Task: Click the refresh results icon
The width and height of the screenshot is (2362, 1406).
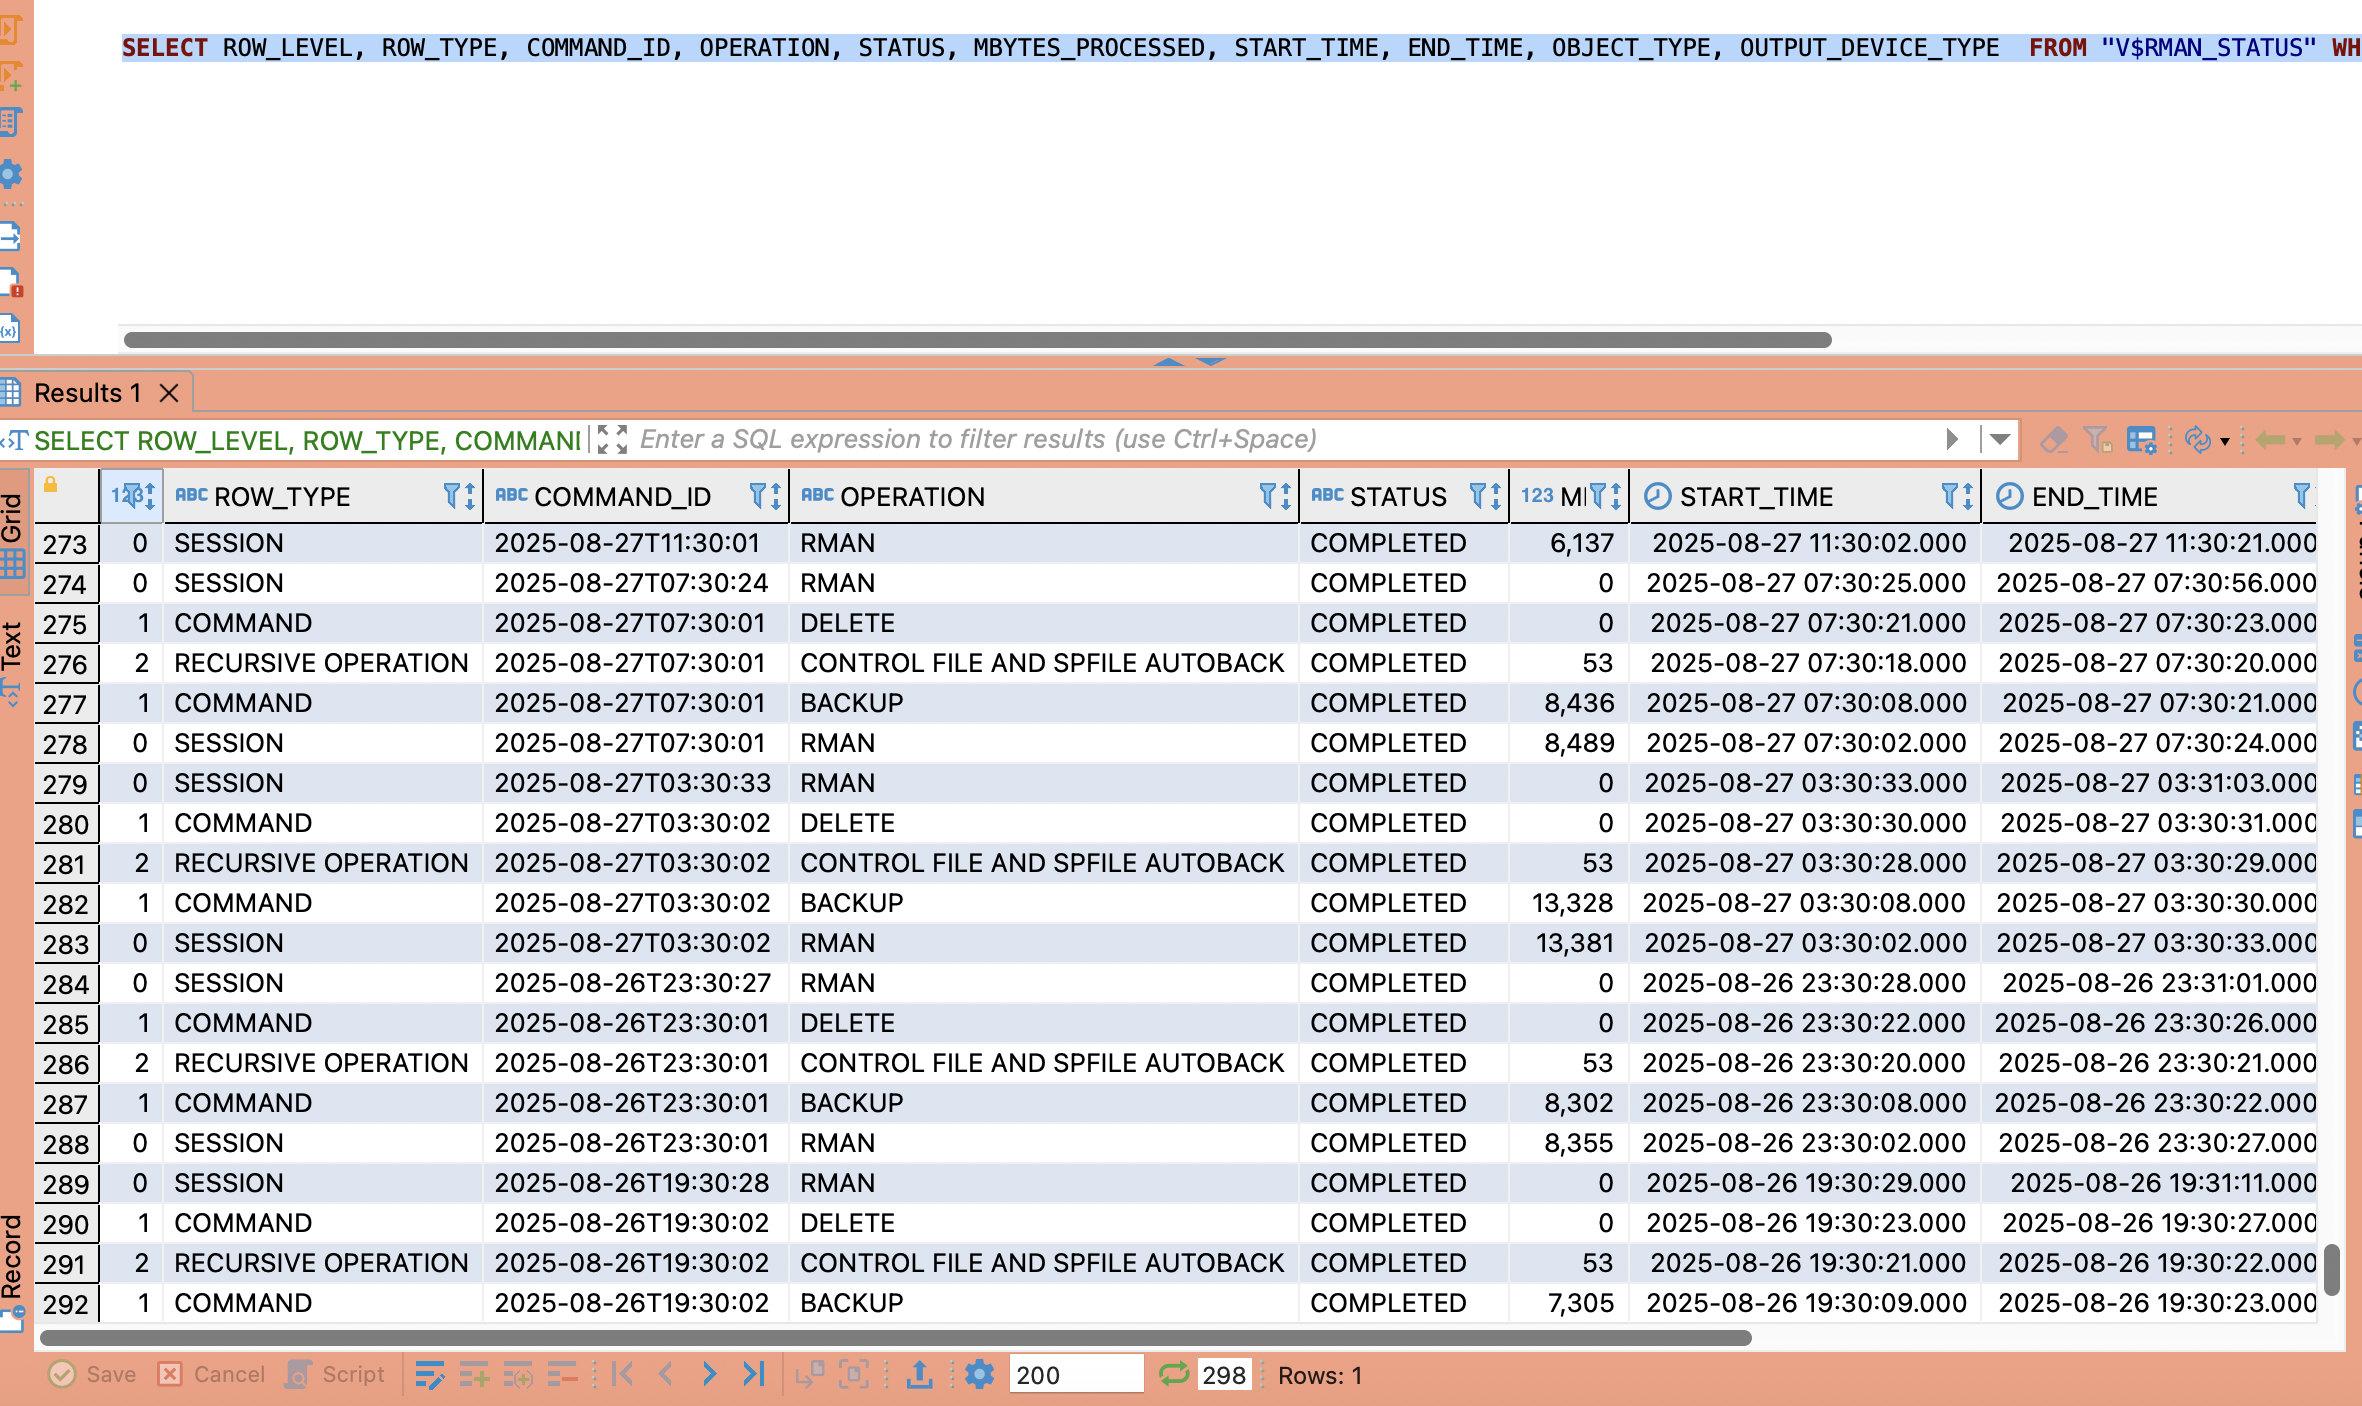Action: click(x=2197, y=440)
